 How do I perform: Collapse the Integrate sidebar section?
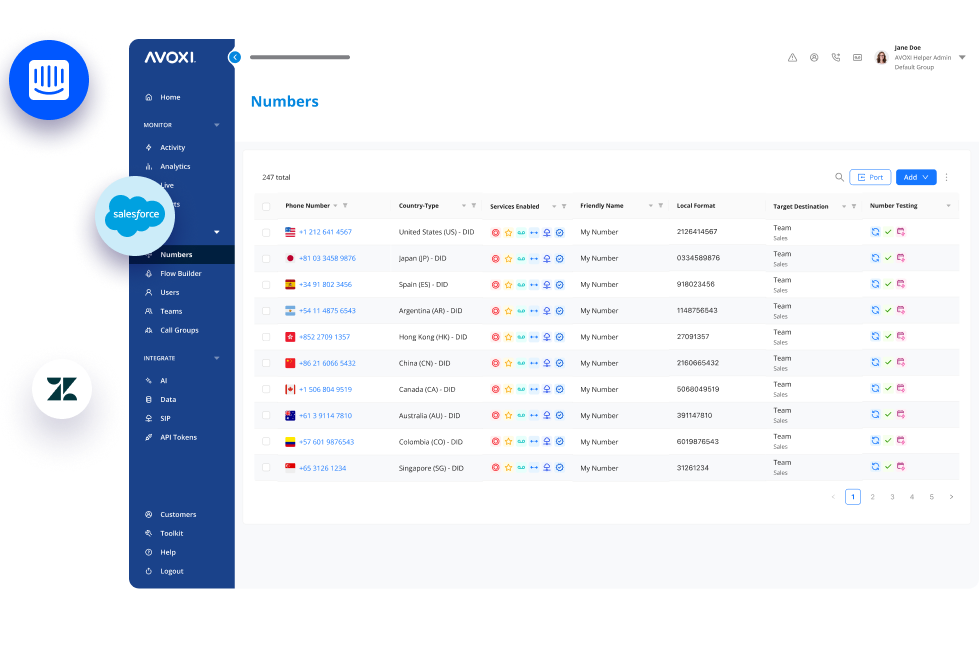(217, 358)
